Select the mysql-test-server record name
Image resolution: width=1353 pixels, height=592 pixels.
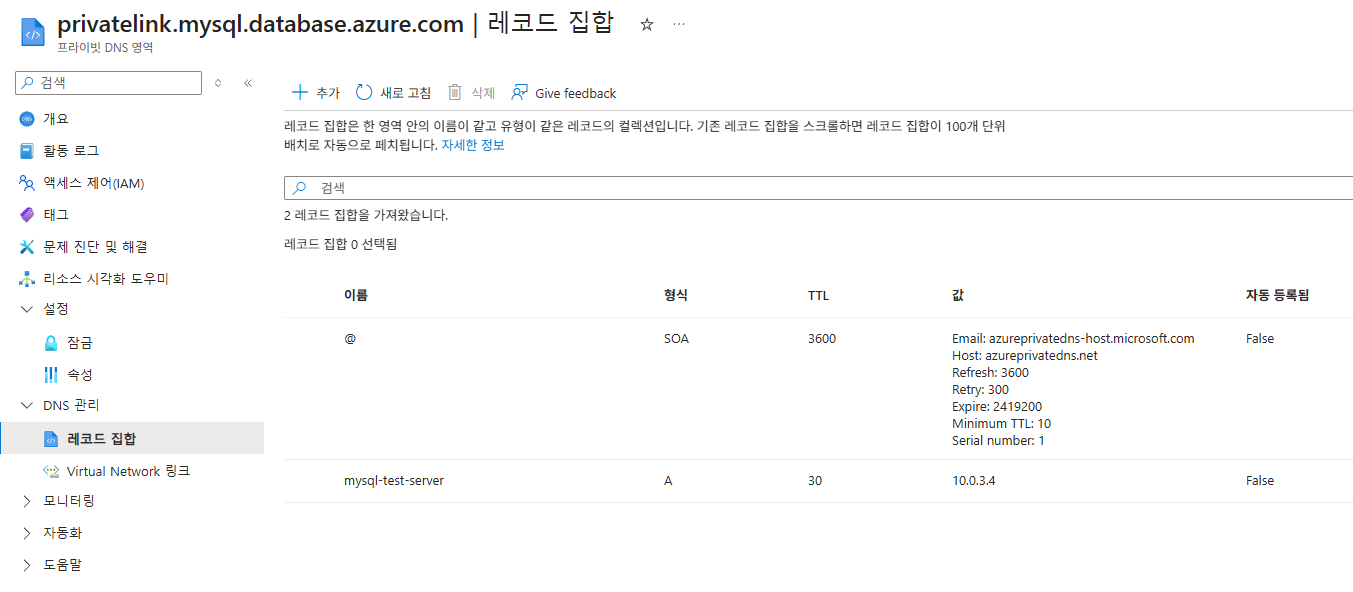pos(394,481)
